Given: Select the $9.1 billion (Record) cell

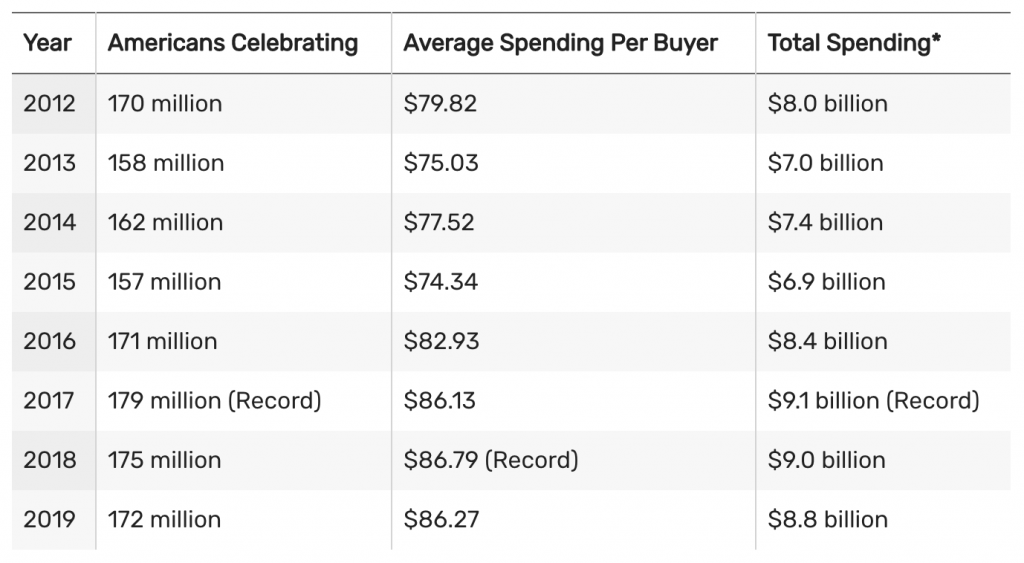Looking at the screenshot, I should 873,401.
